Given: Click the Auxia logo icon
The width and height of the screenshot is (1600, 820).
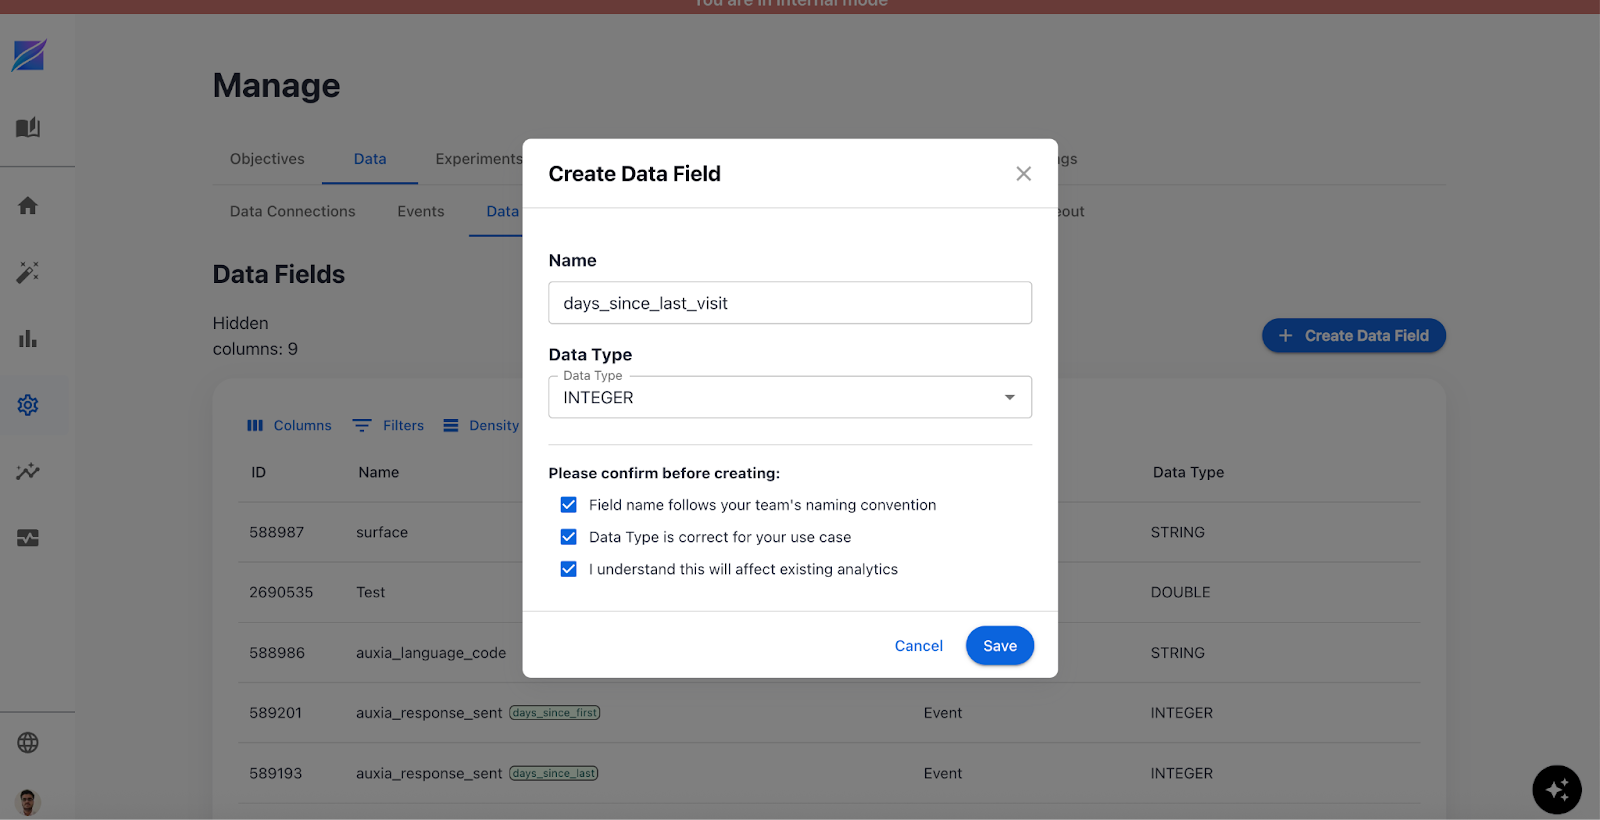Looking at the screenshot, I should coord(29,55).
